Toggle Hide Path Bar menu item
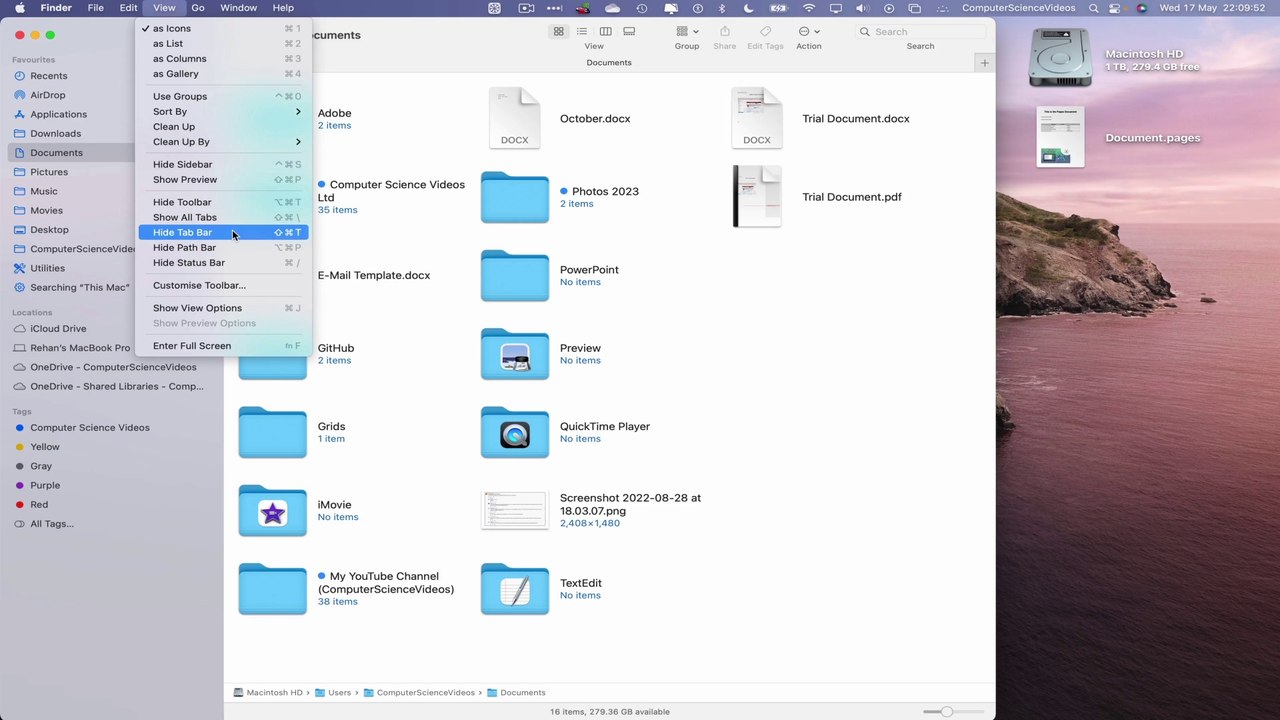1280x720 pixels. 223,248
